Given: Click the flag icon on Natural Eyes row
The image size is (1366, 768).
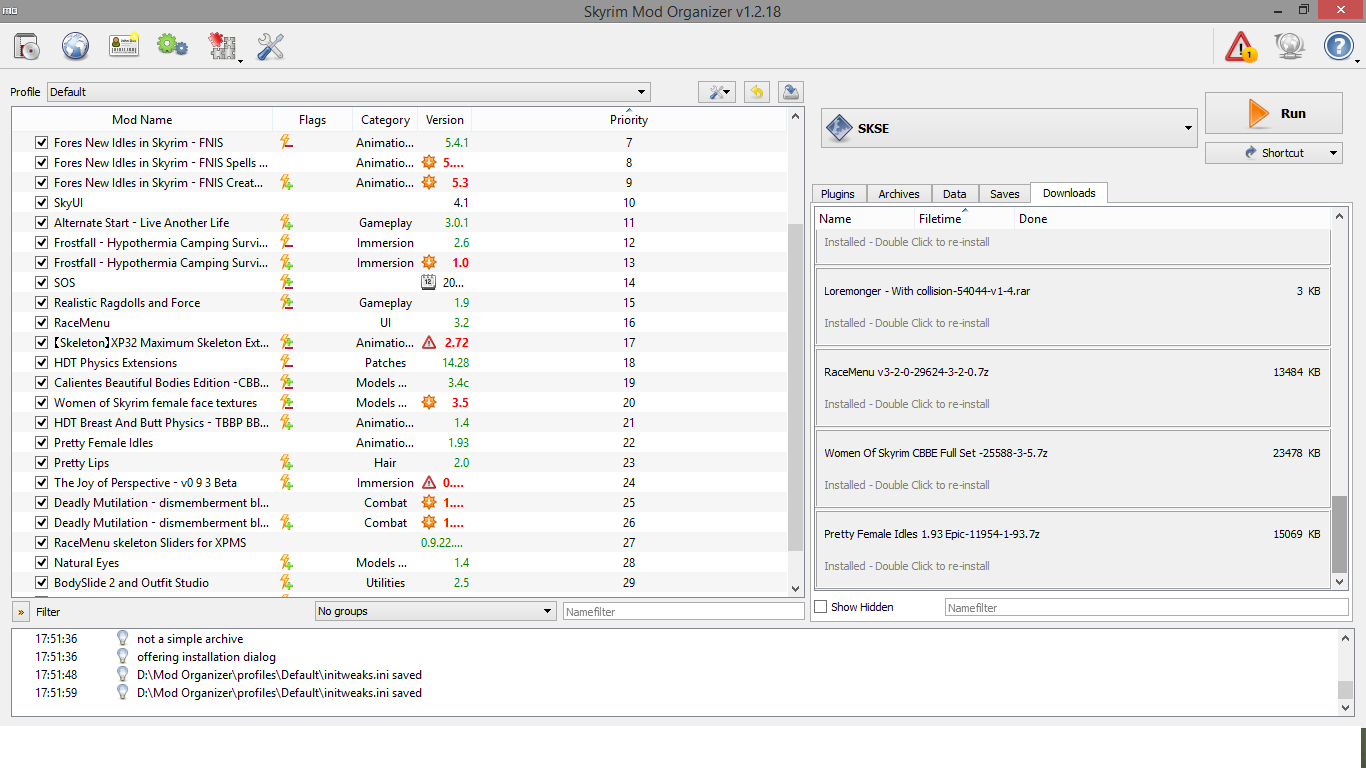Looking at the screenshot, I should click(286, 563).
